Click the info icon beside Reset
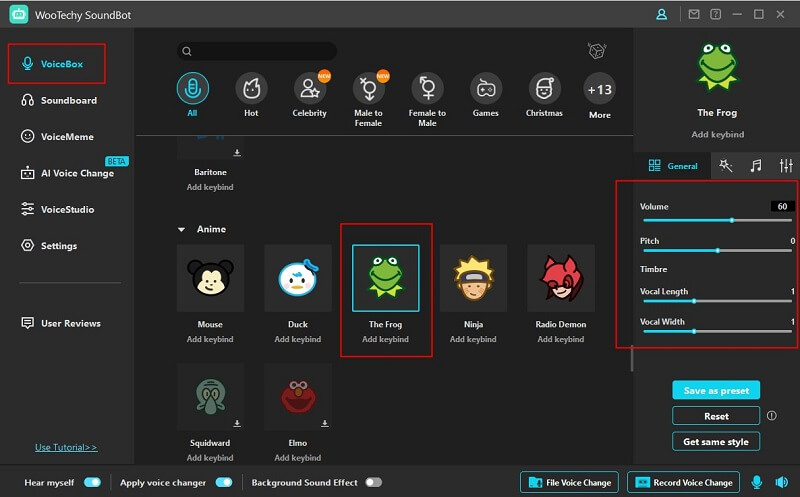The height and width of the screenshot is (497, 800). coord(771,415)
